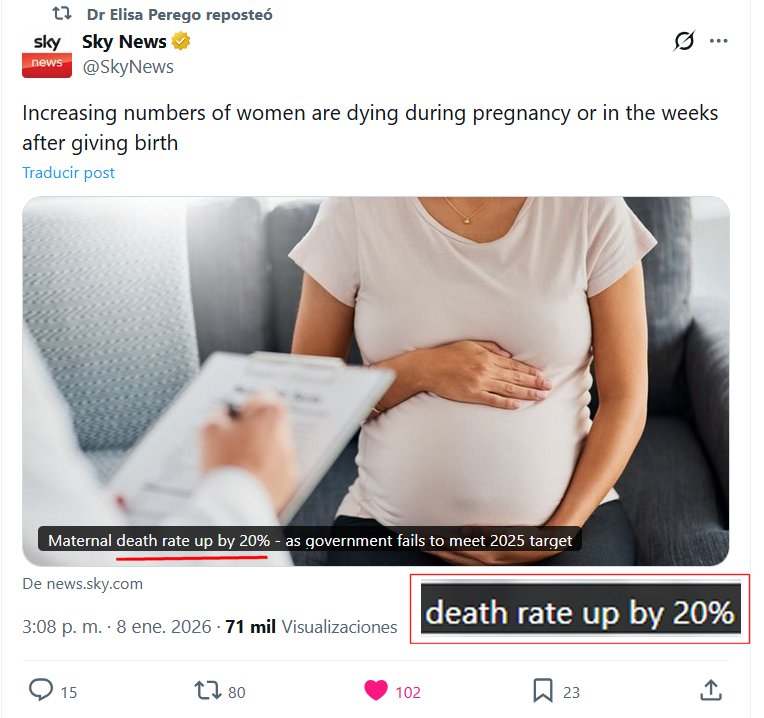Repost this Sky News post
Screen dimensions: 764x718
[x=208, y=690]
